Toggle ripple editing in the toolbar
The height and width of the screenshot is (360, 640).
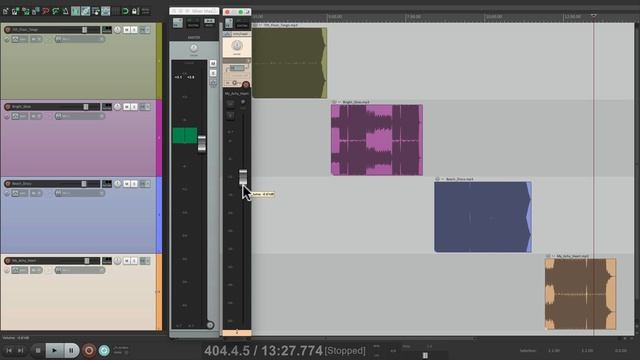coord(96,11)
